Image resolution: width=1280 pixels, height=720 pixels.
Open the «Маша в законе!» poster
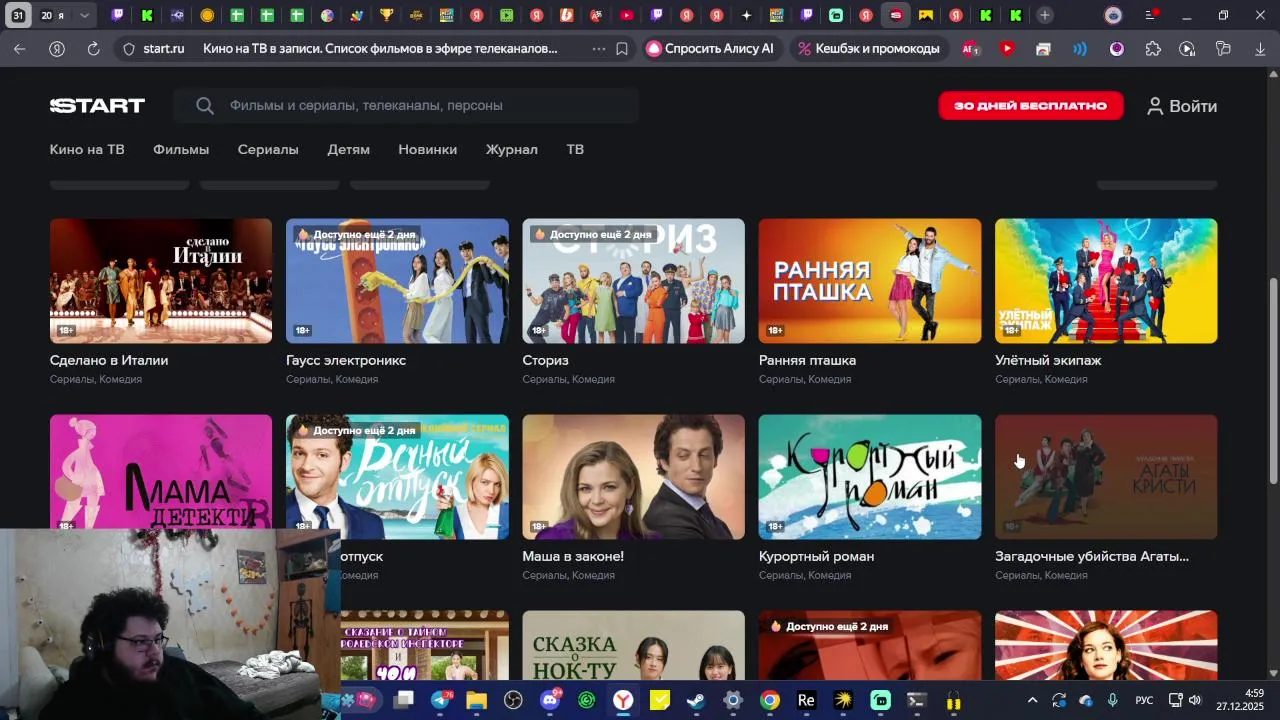click(x=634, y=477)
